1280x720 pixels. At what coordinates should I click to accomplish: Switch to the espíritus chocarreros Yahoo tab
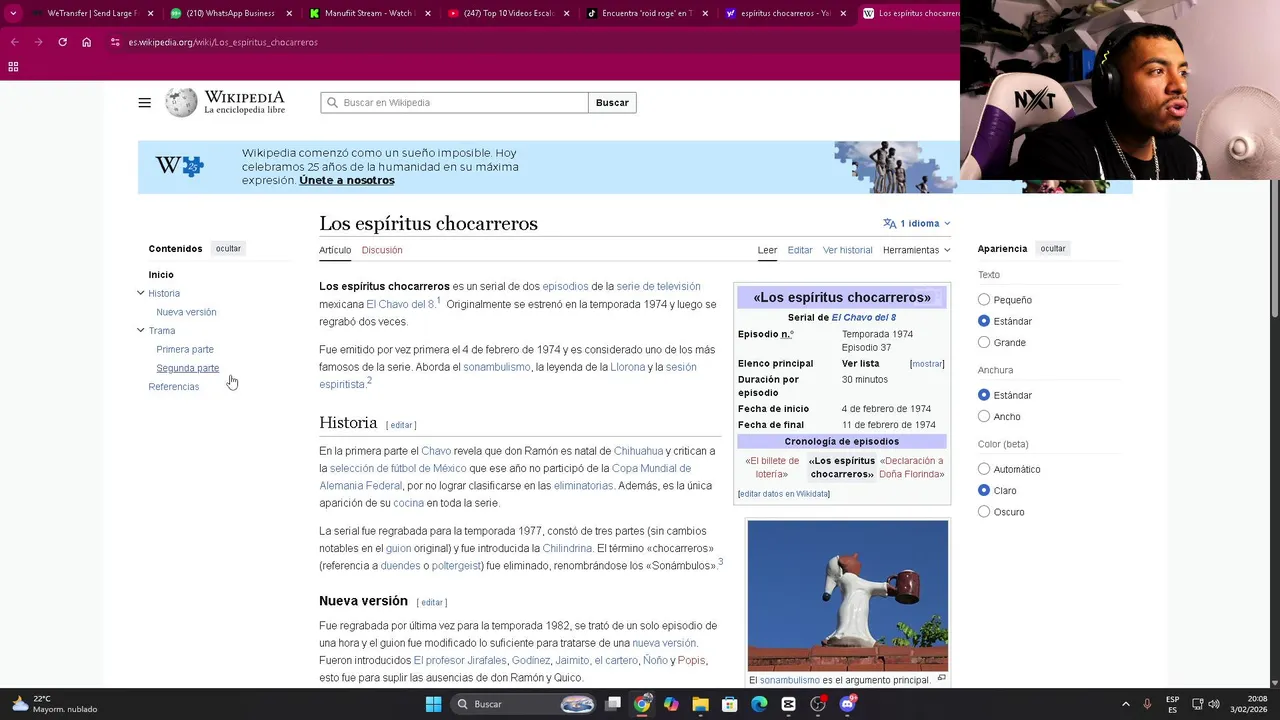click(x=787, y=13)
